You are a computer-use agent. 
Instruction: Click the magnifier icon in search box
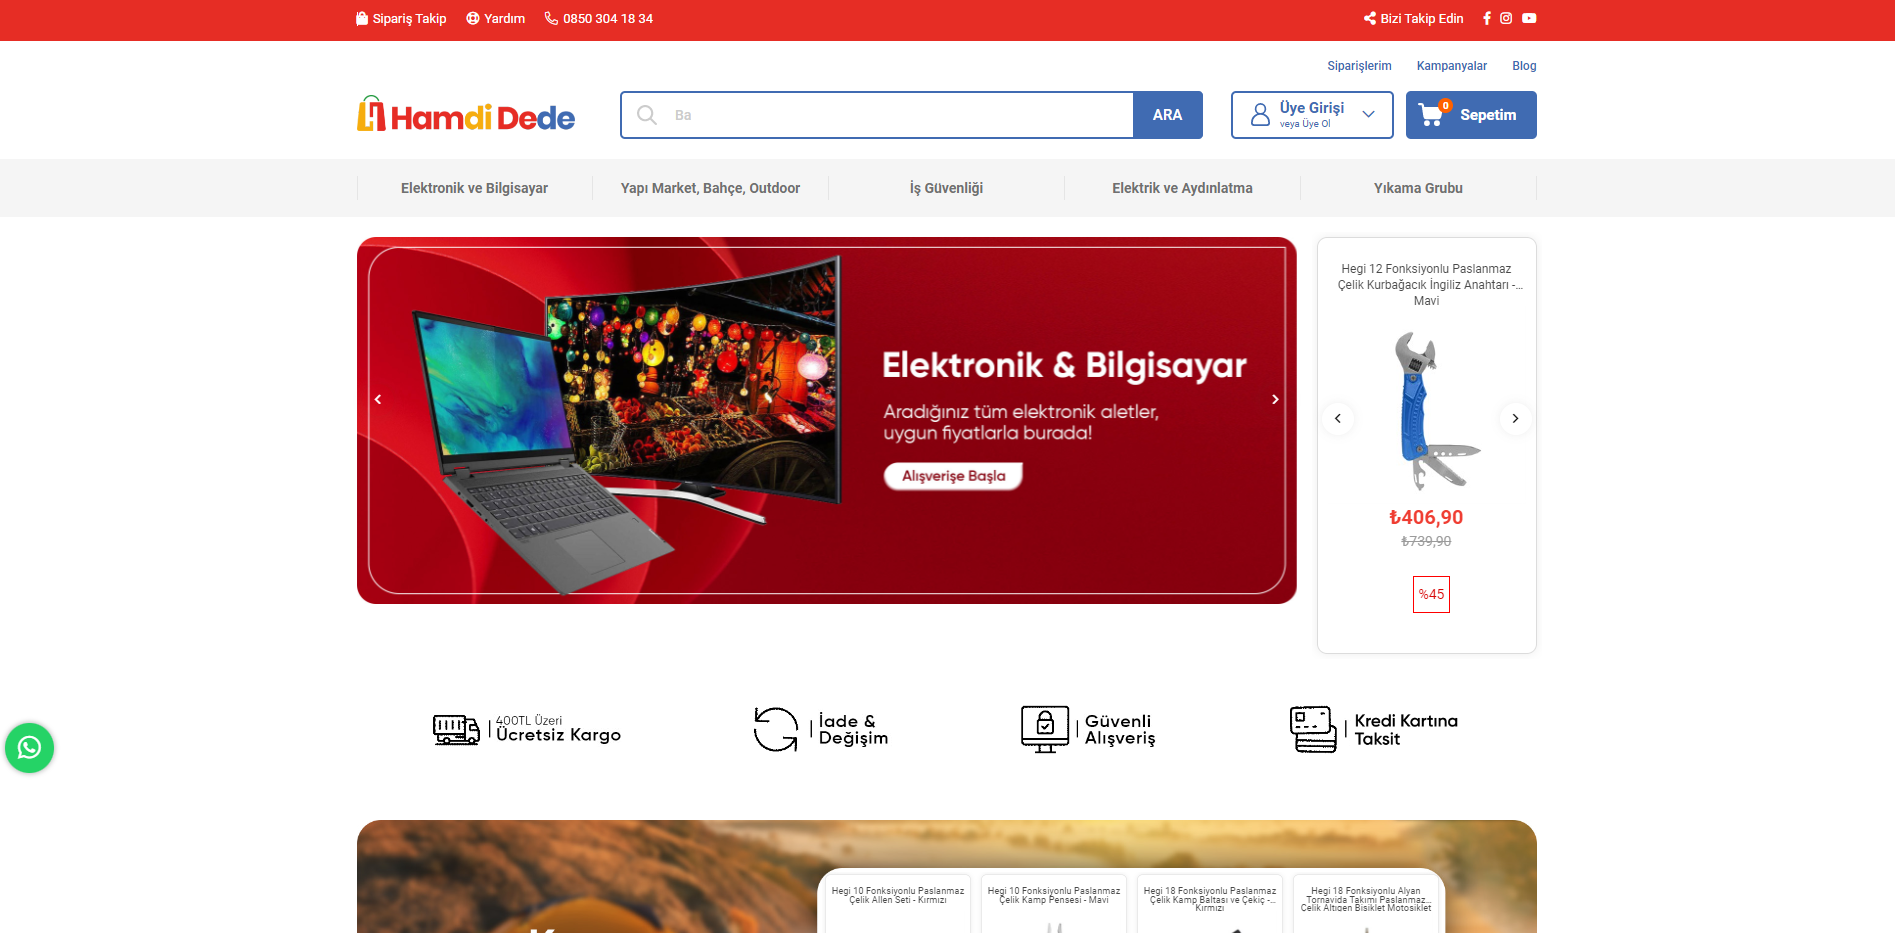pos(647,115)
